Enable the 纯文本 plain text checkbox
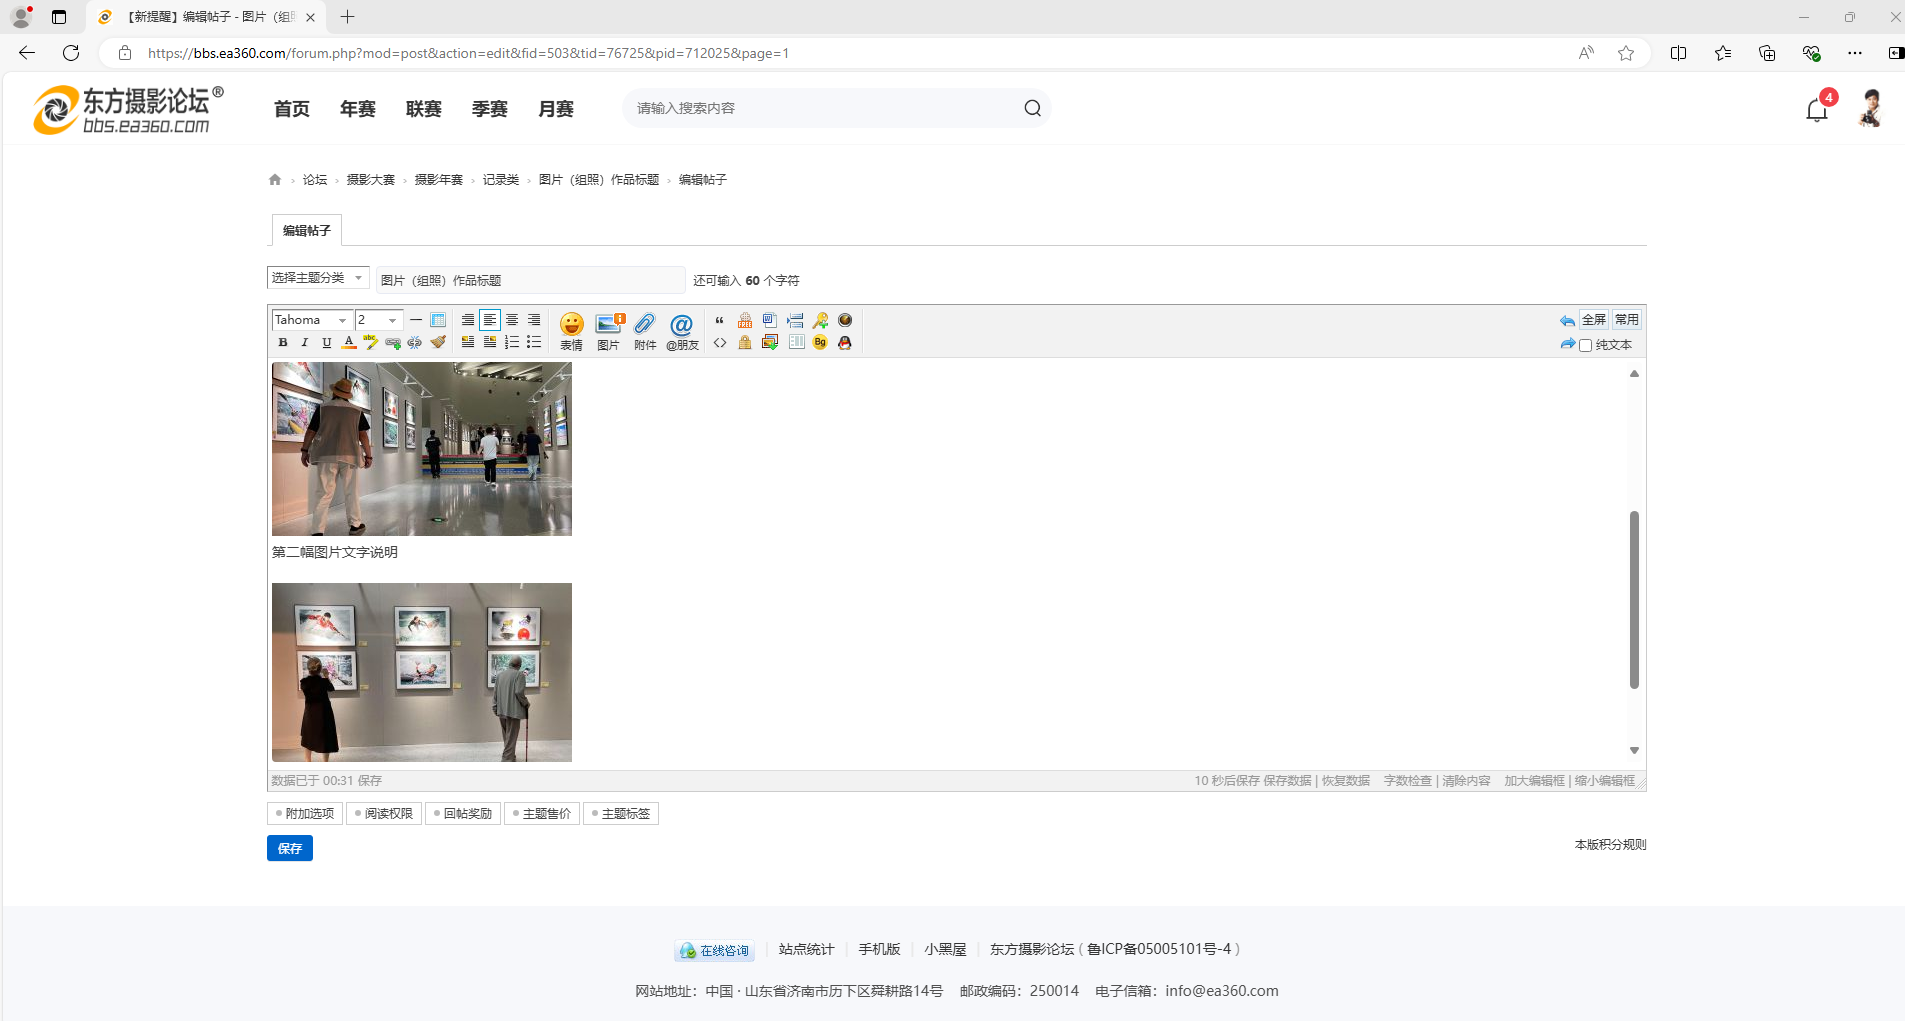 tap(1586, 346)
